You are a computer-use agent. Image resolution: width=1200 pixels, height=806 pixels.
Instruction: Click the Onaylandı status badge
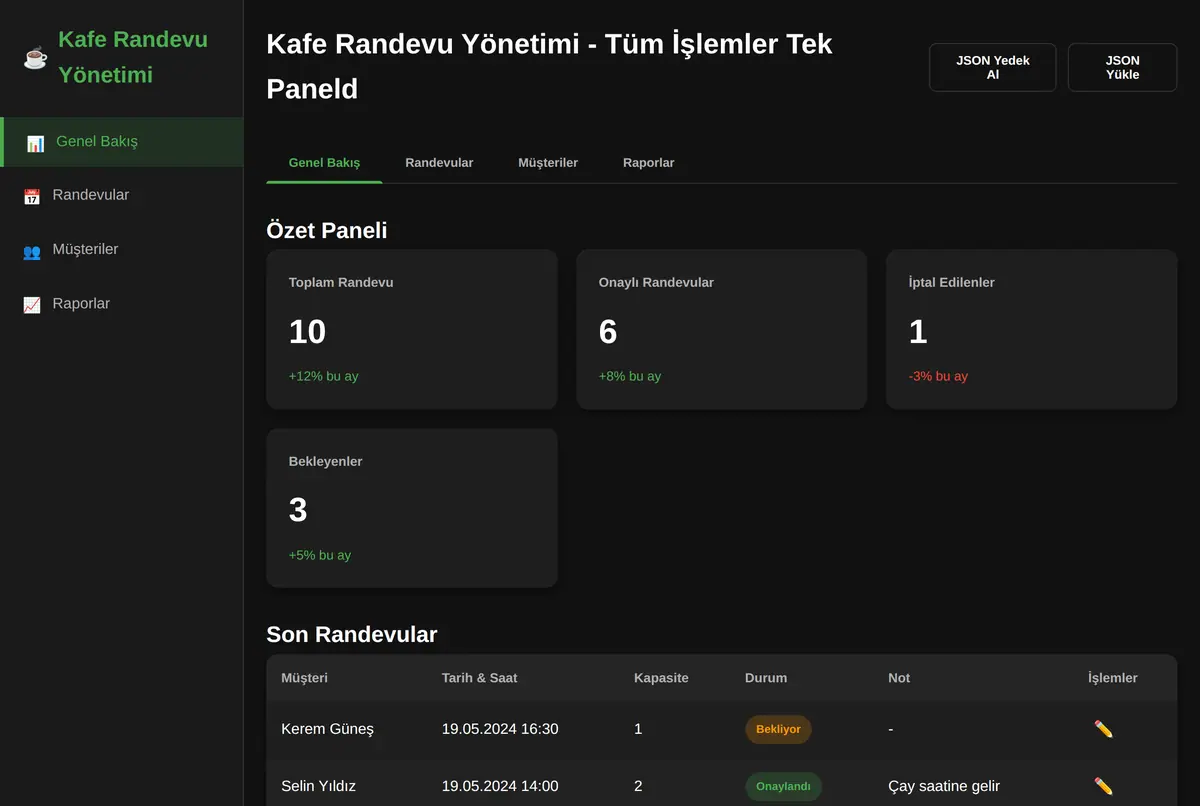point(783,786)
